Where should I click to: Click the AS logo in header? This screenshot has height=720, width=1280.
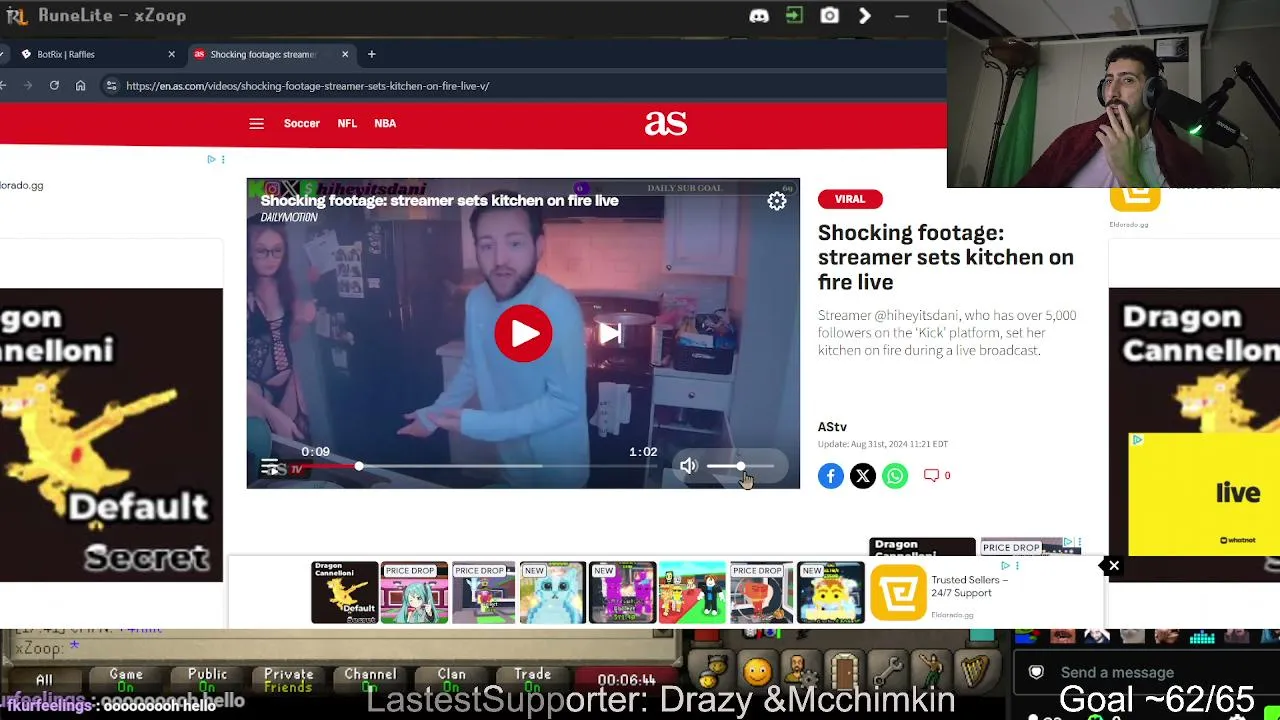(666, 123)
